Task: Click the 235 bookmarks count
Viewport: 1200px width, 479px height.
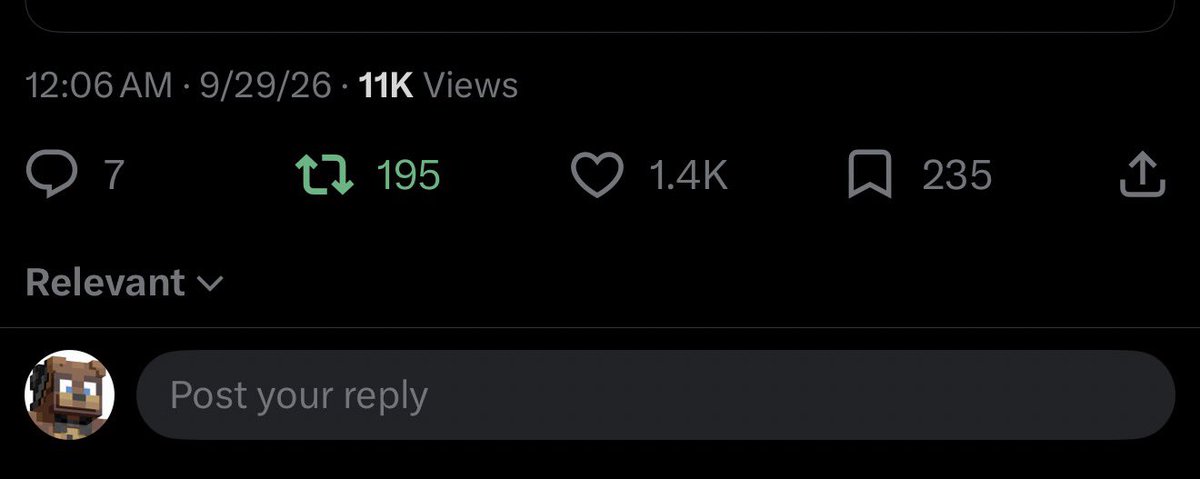Action: pyautogui.click(x=957, y=176)
